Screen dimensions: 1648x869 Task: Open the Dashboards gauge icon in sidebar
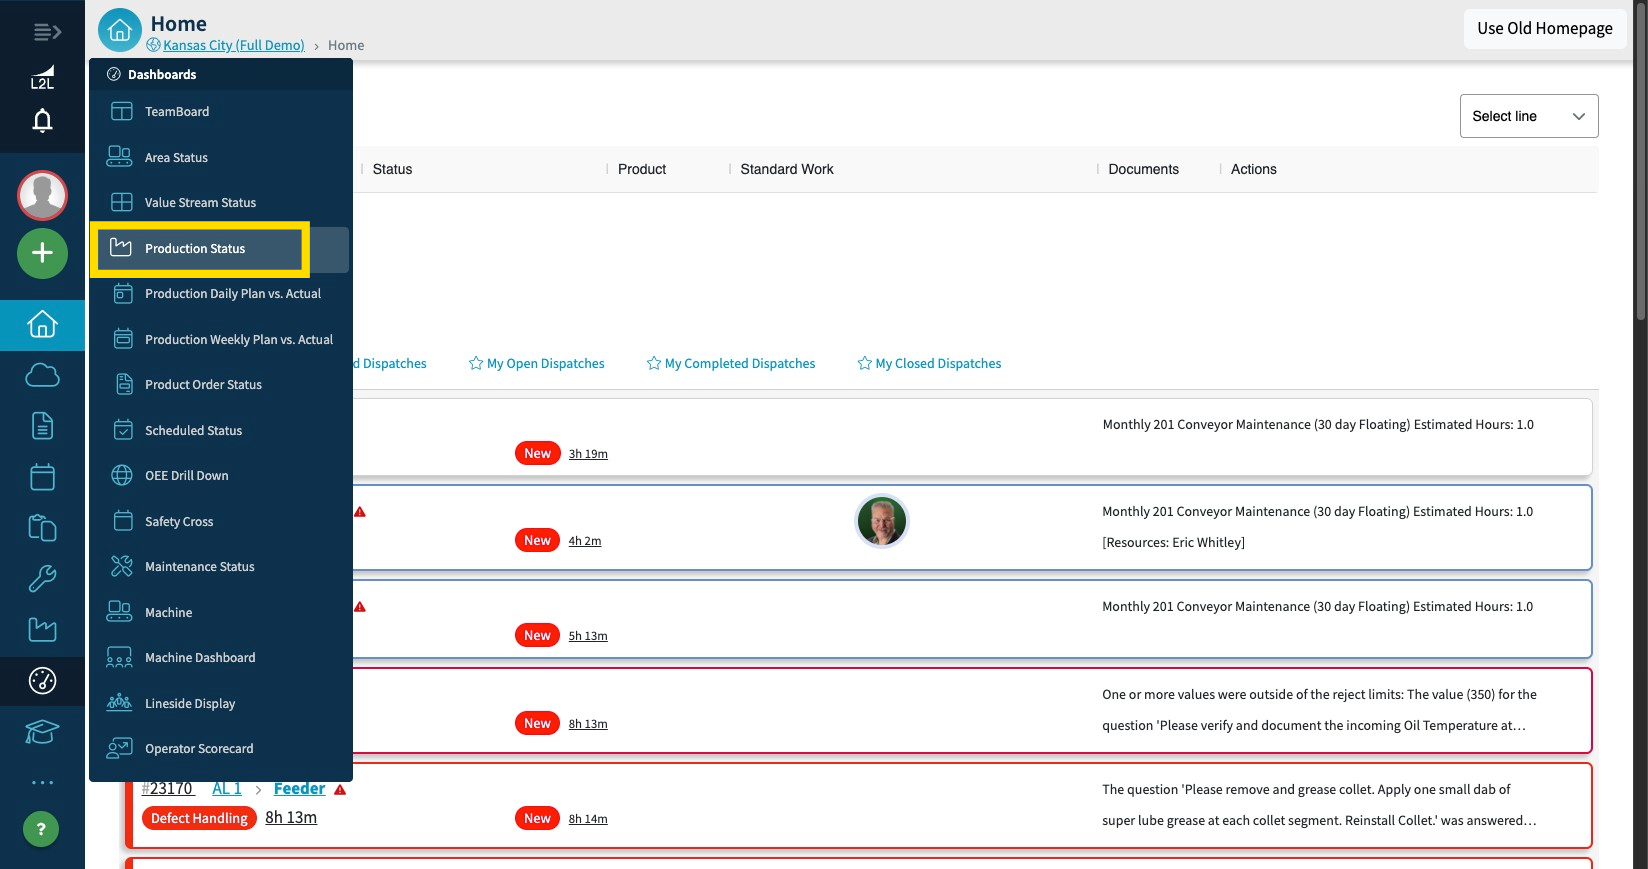pos(42,681)
